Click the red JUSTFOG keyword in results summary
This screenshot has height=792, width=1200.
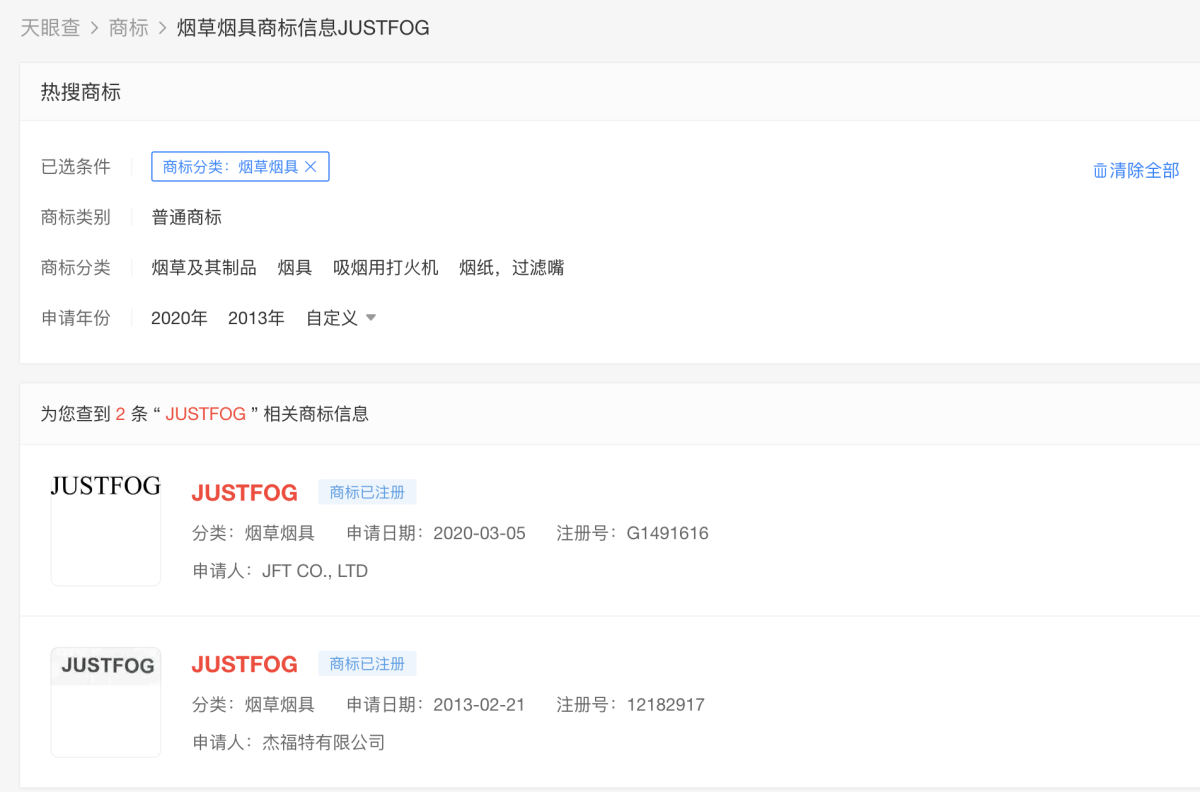tap(206, 414)
